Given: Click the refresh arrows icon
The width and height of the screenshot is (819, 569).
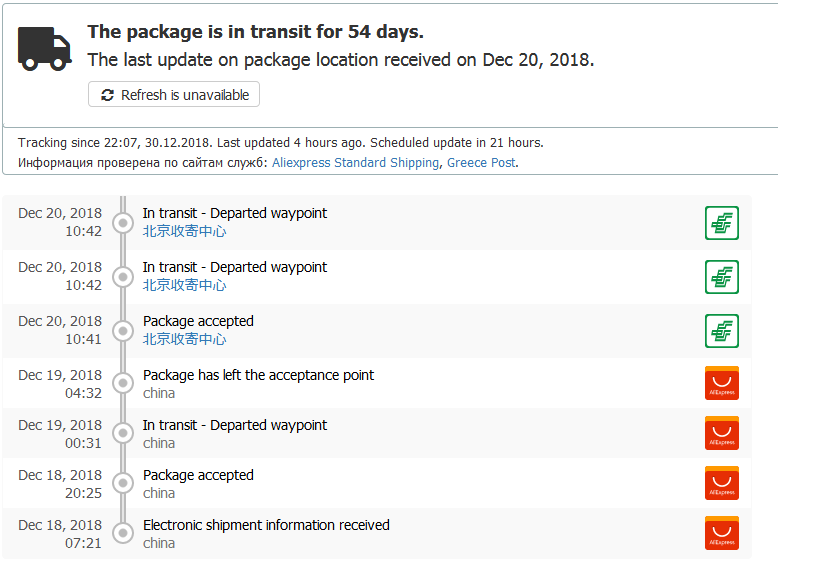Looking at the screenshot, I should (108, 95).
